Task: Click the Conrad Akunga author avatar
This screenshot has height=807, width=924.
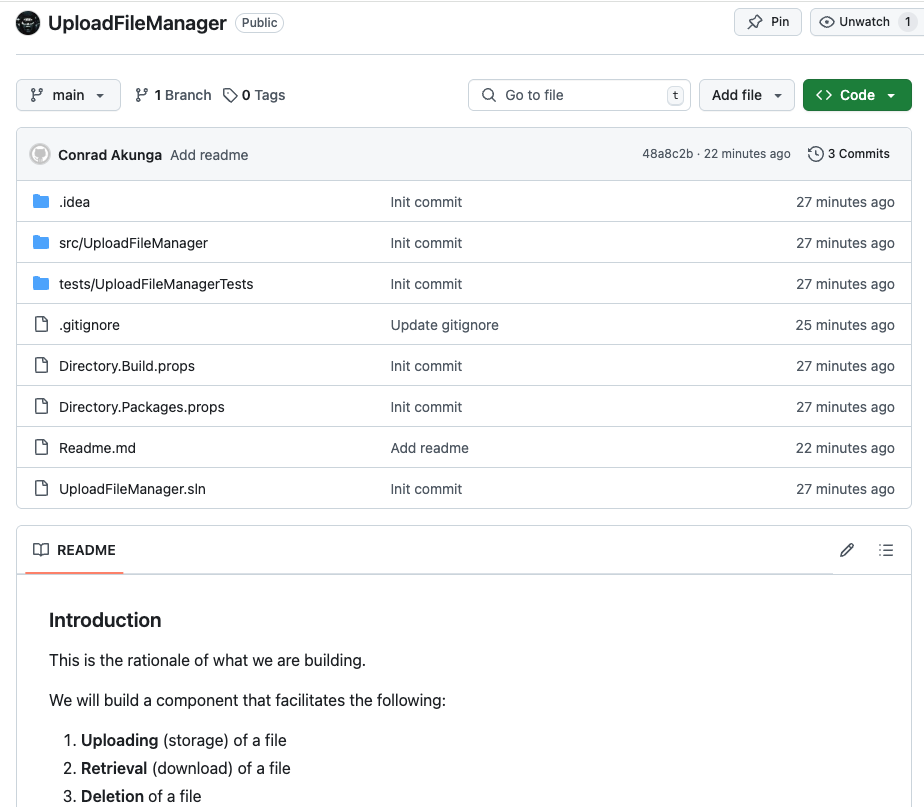Action: coord(40,154)
